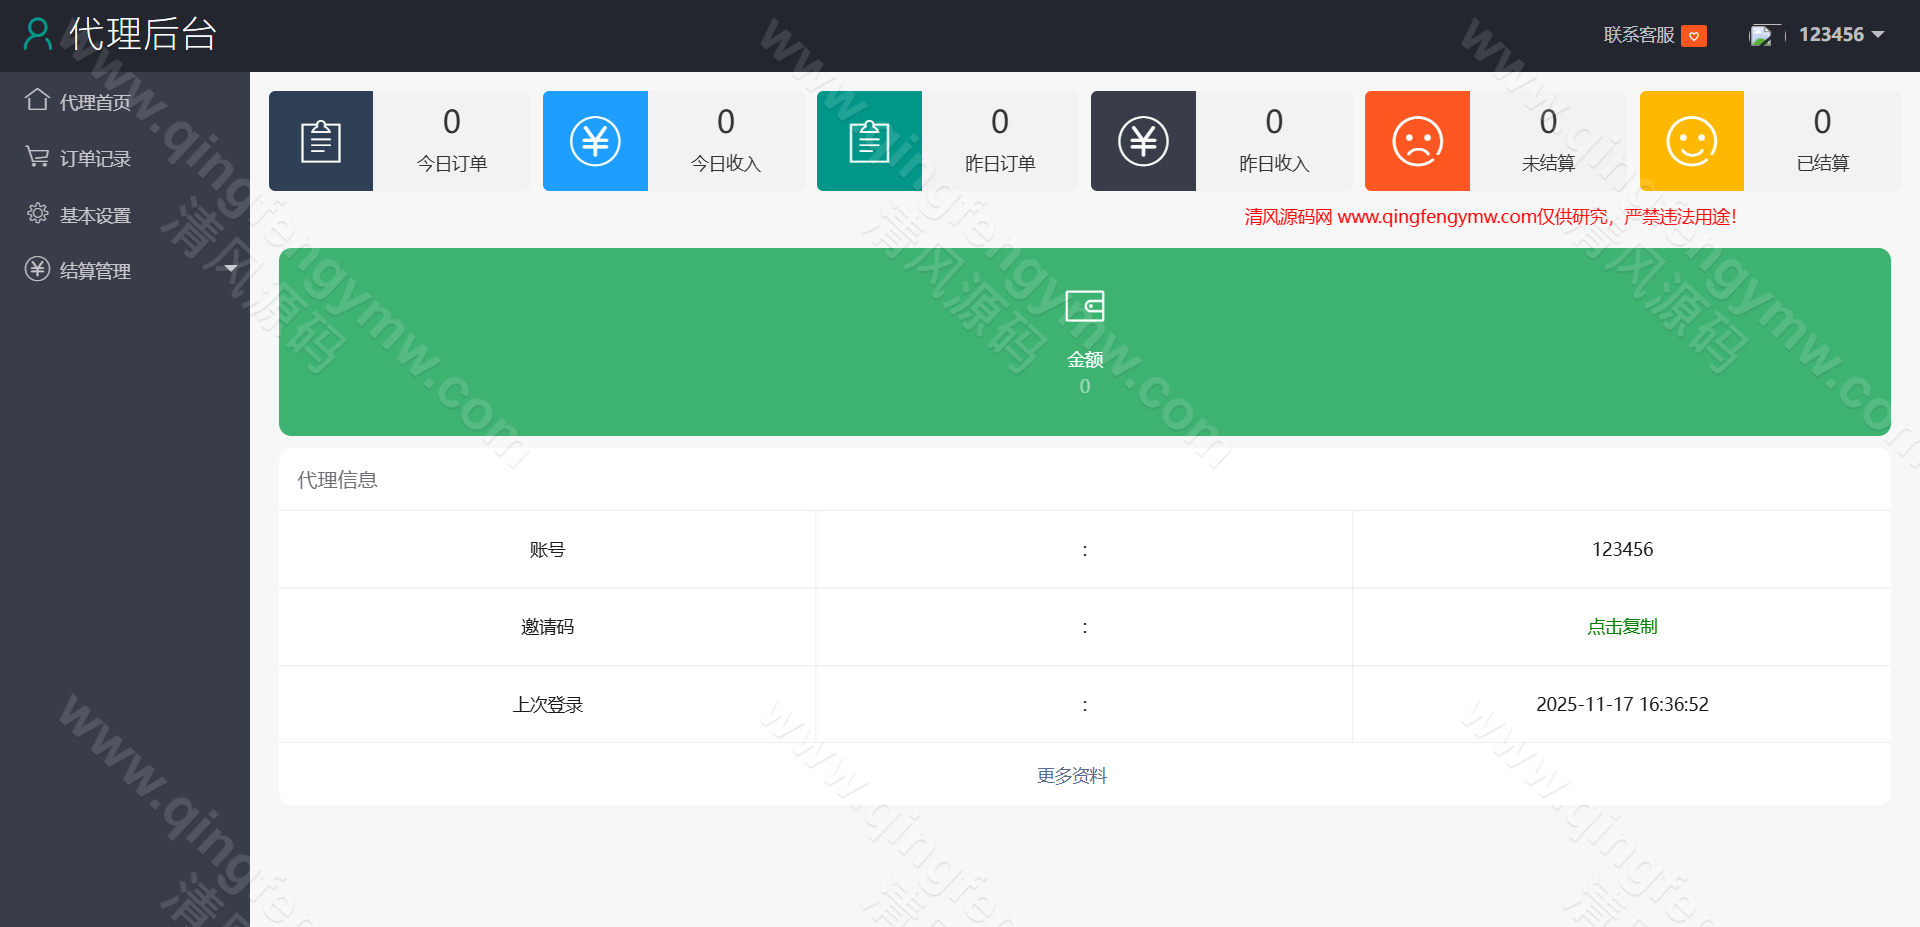Click the 基本设置 gear icon

(38, 213)
